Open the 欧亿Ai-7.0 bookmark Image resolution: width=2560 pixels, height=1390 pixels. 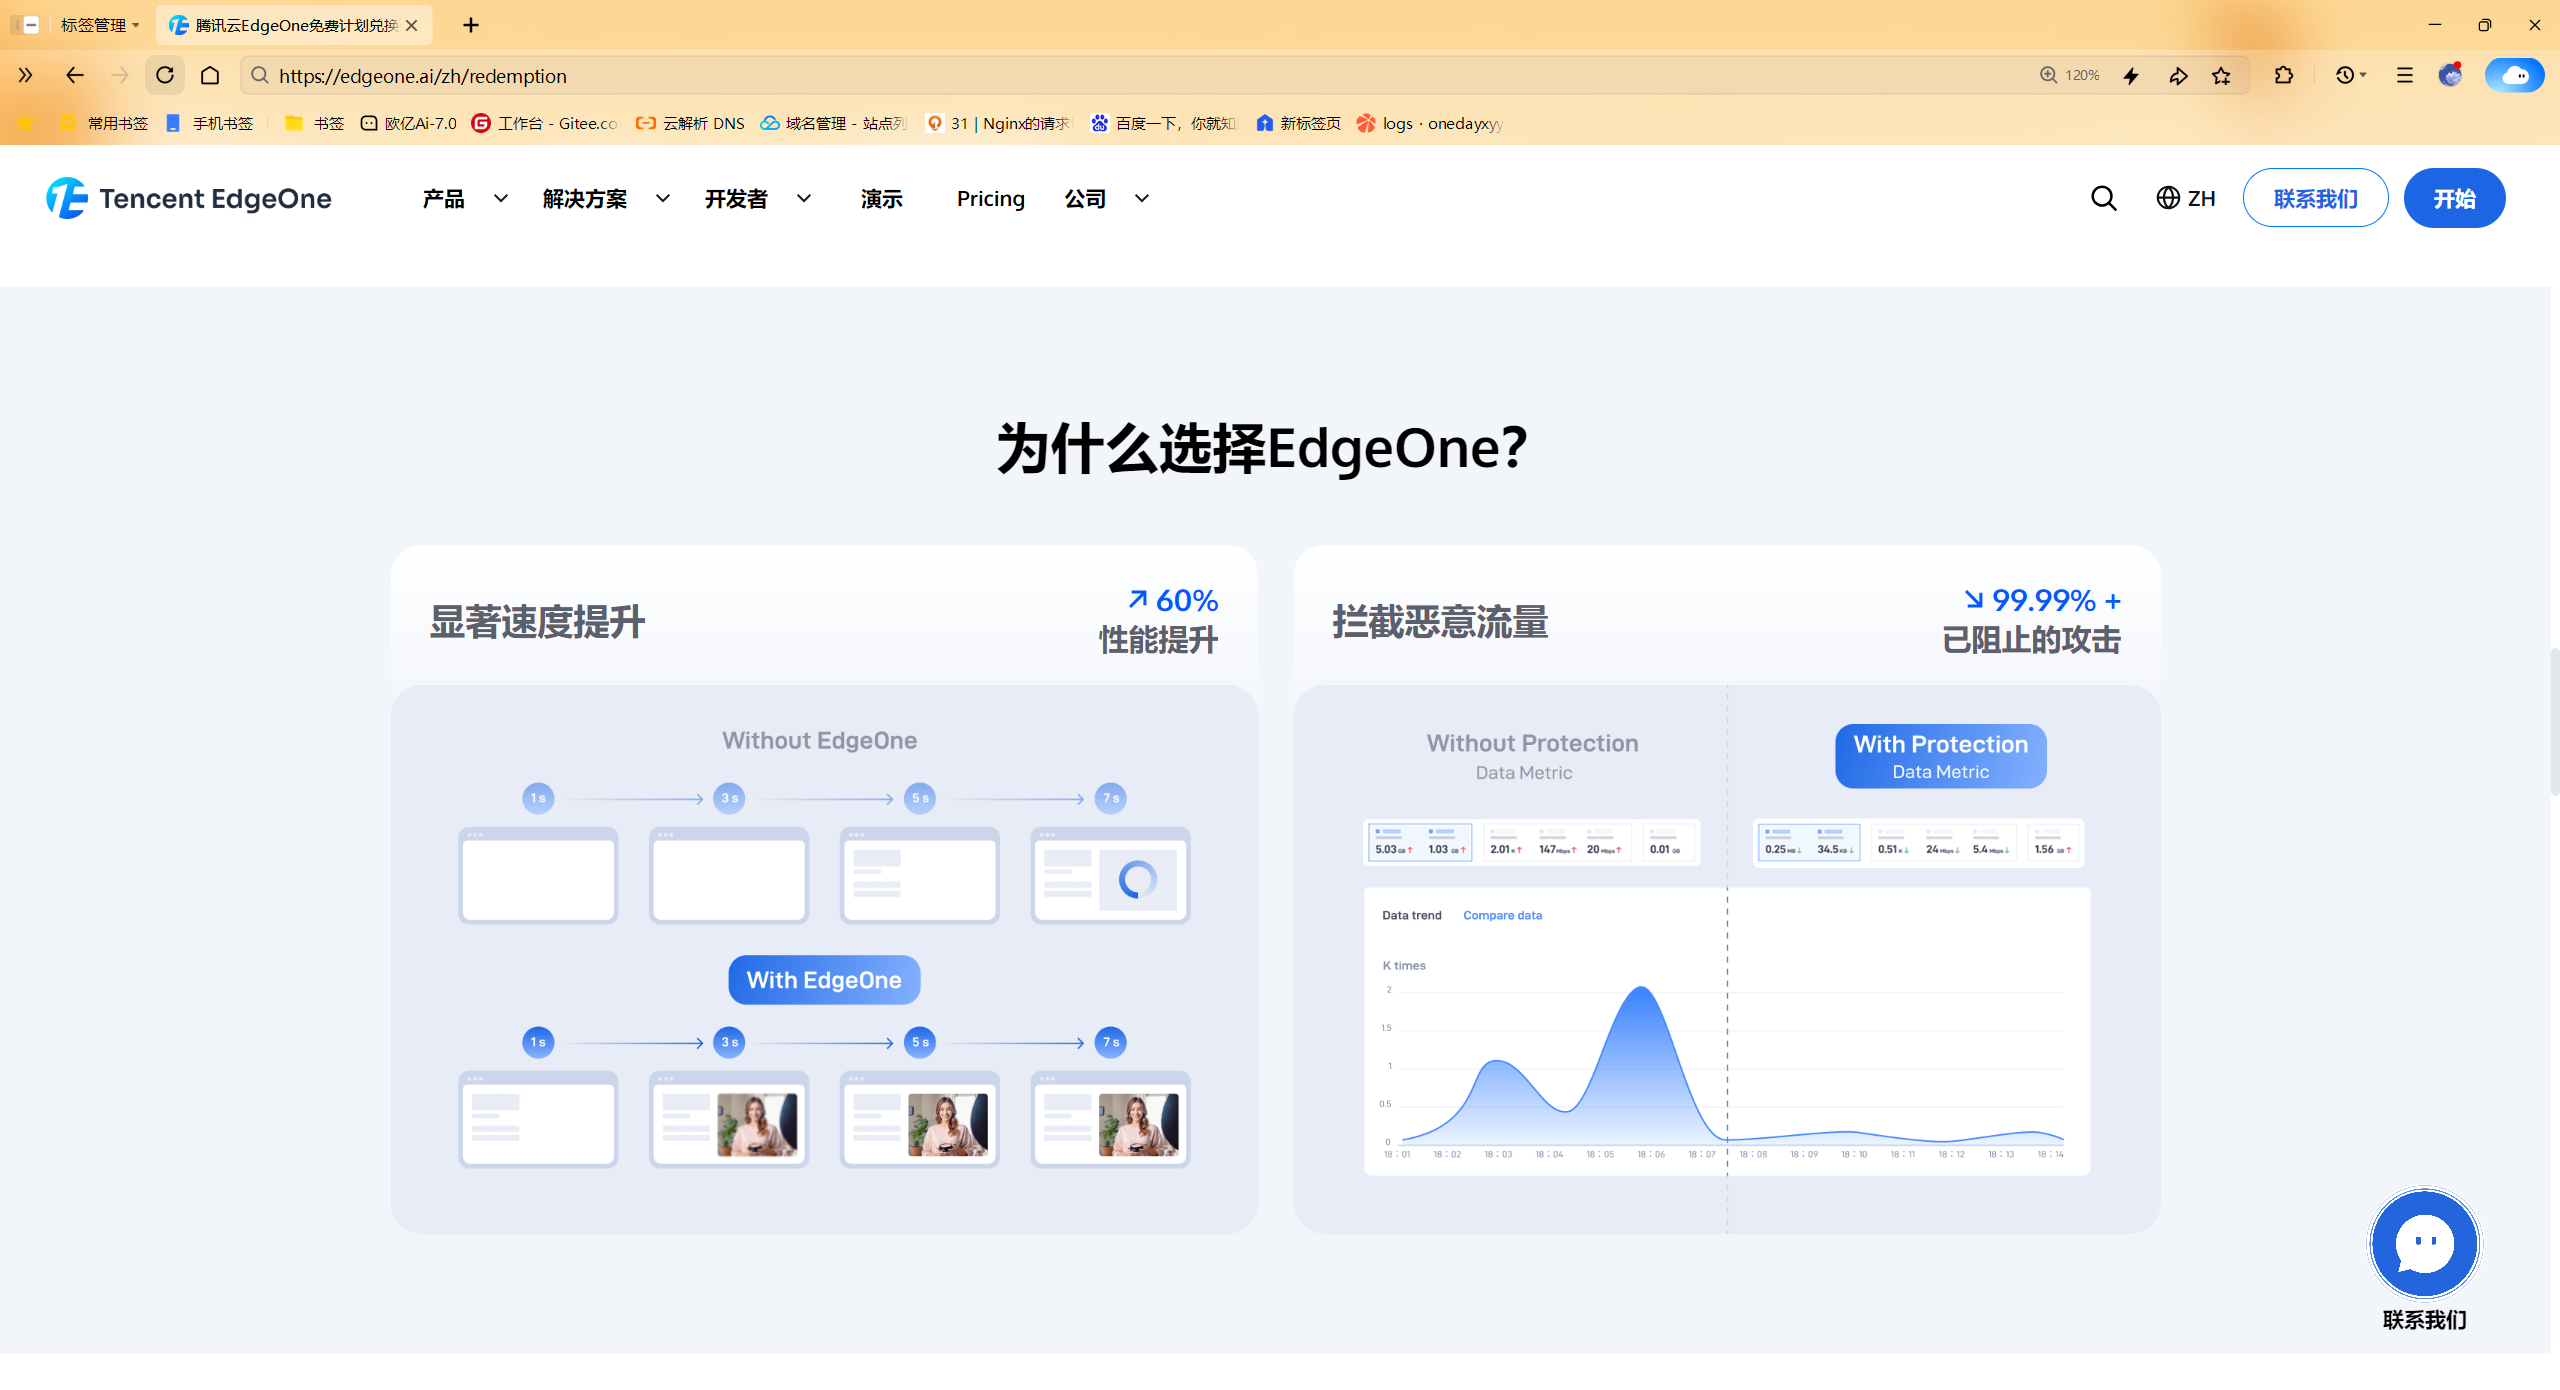(x=408, y=123)
